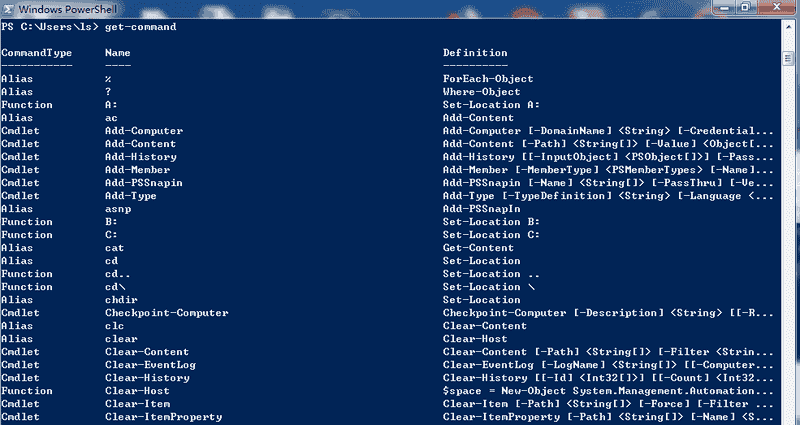Click the PowerShell icon in the title bar
800x425 pixels.
tap(8, 9)
